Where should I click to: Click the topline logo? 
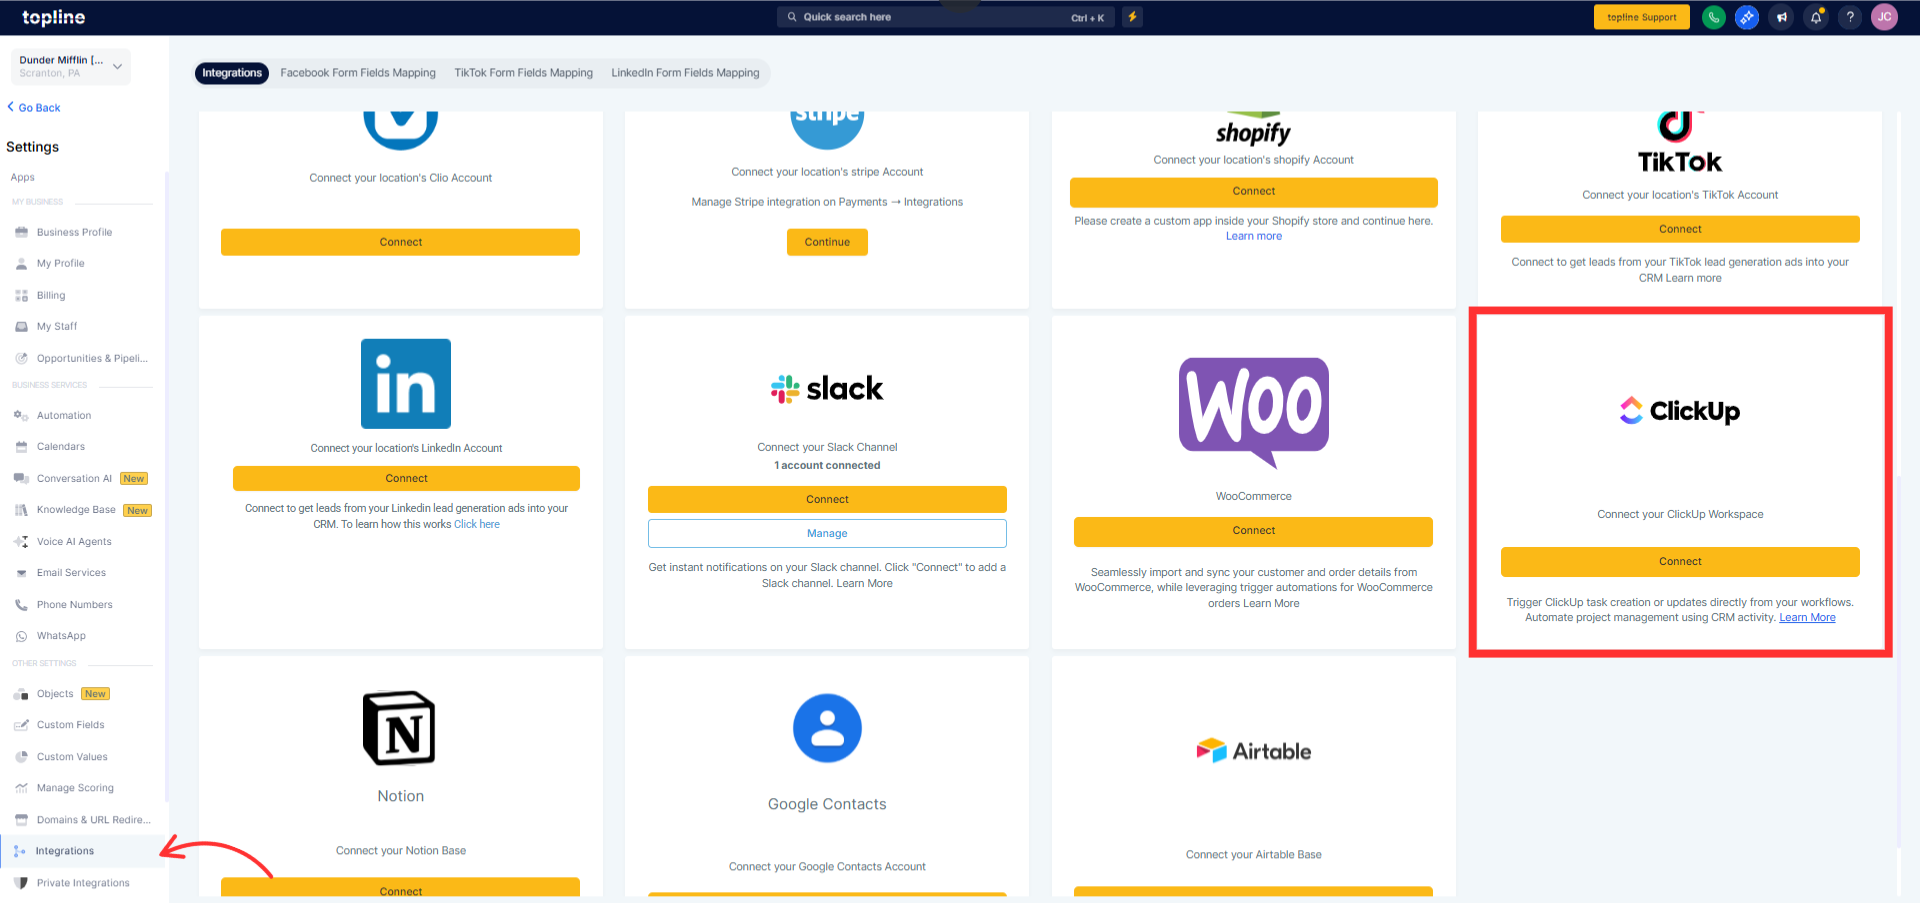(x=54, y=17)
